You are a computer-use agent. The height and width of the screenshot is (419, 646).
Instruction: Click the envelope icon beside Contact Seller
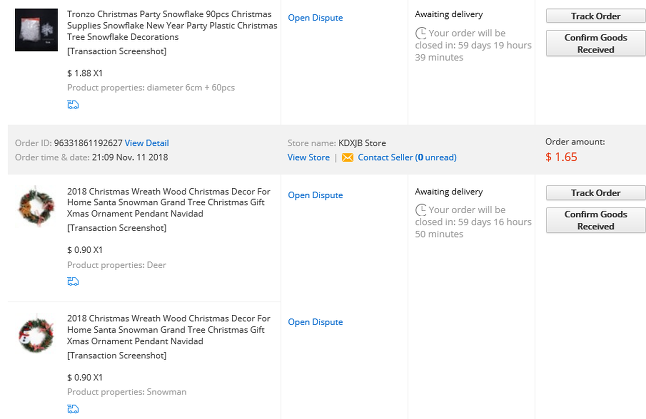348,157
